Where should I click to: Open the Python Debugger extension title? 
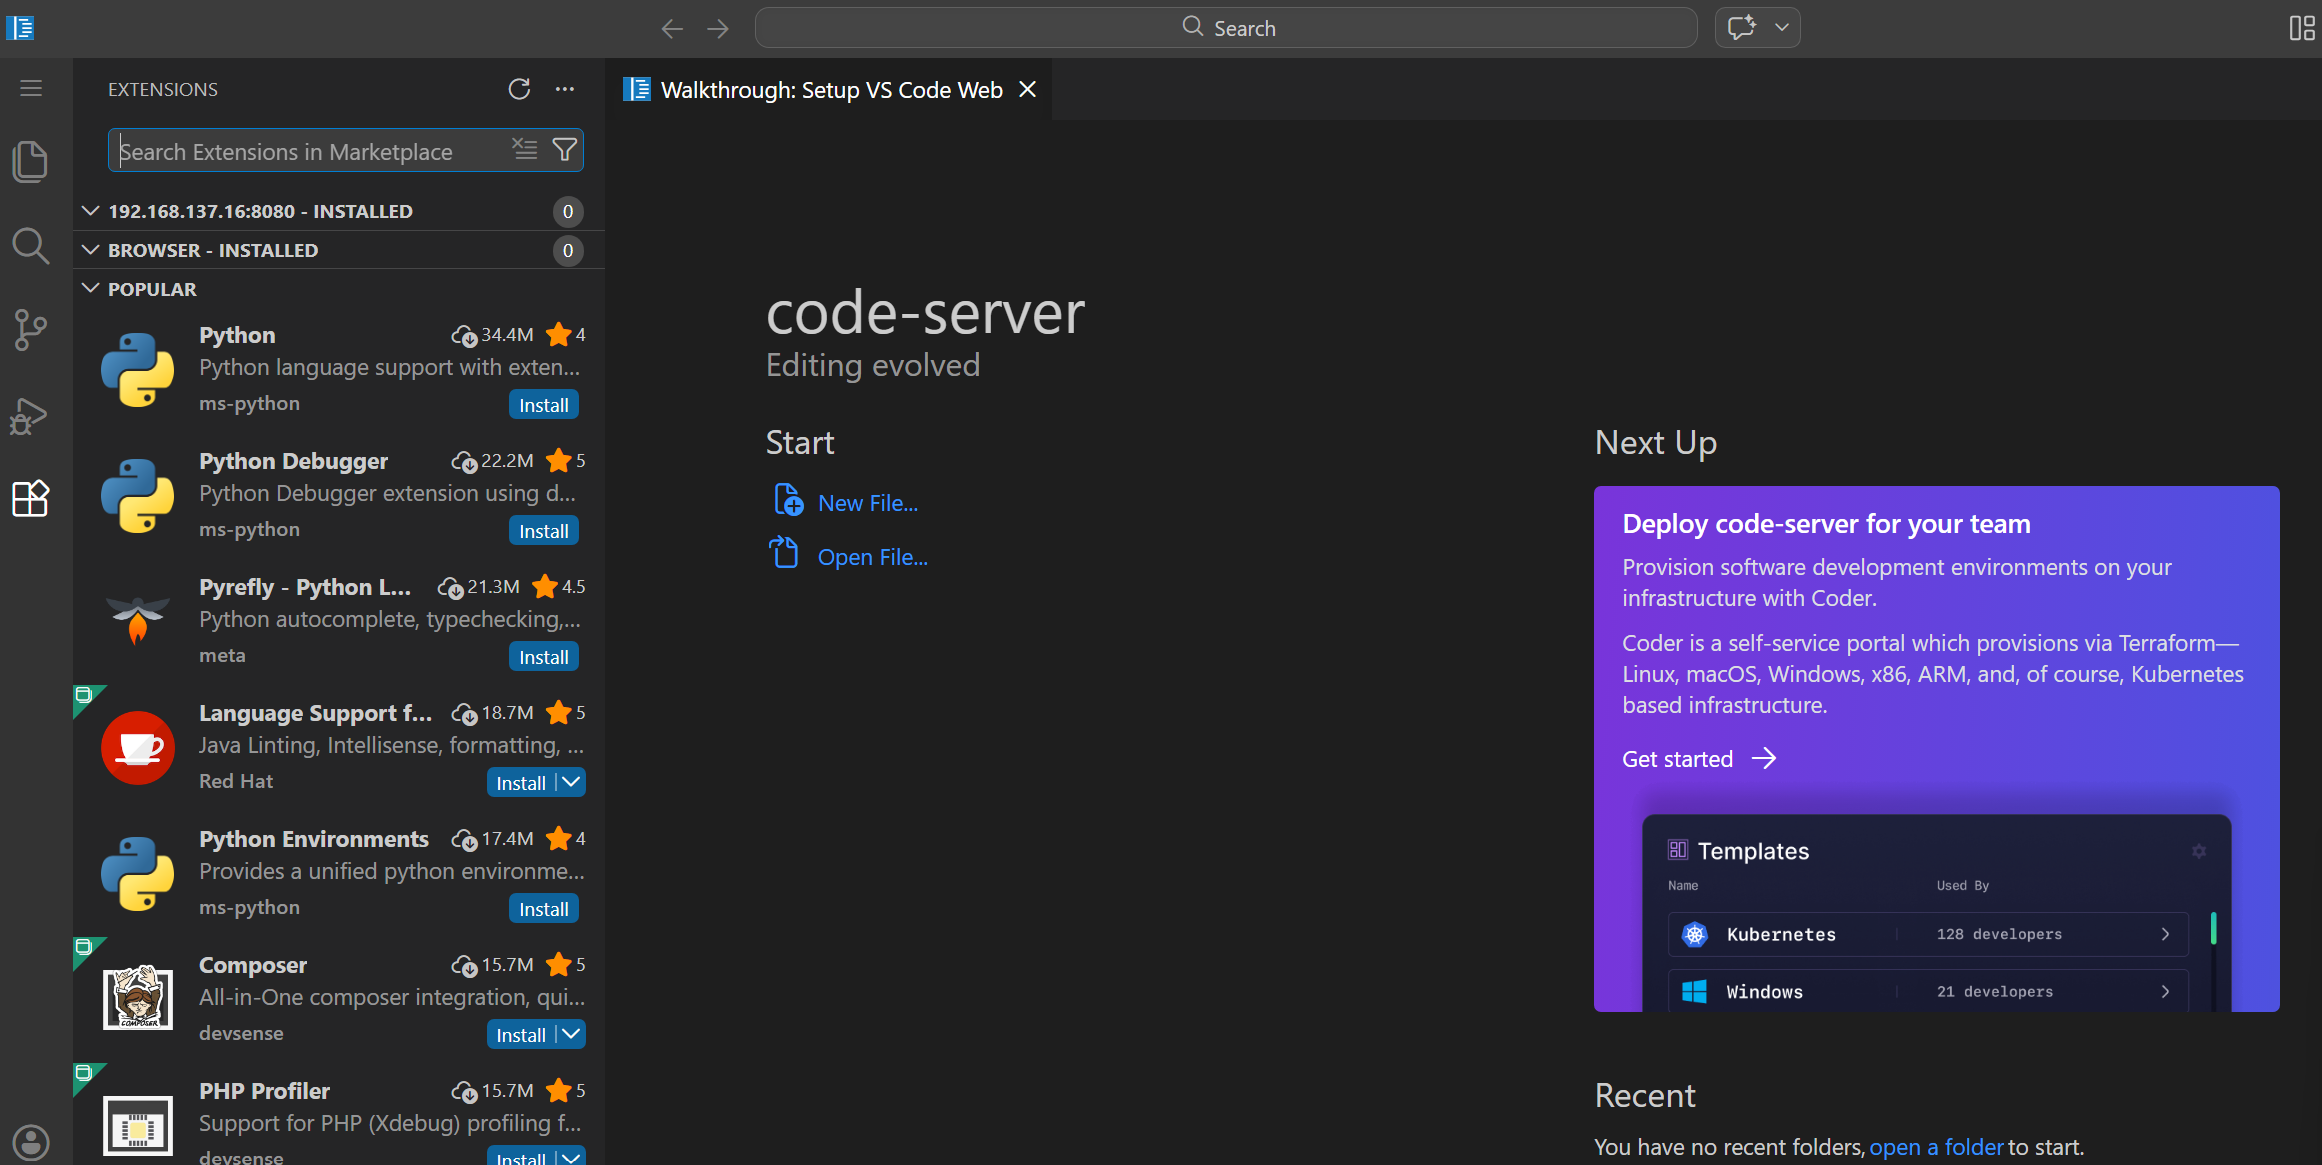tap(293, 461)
